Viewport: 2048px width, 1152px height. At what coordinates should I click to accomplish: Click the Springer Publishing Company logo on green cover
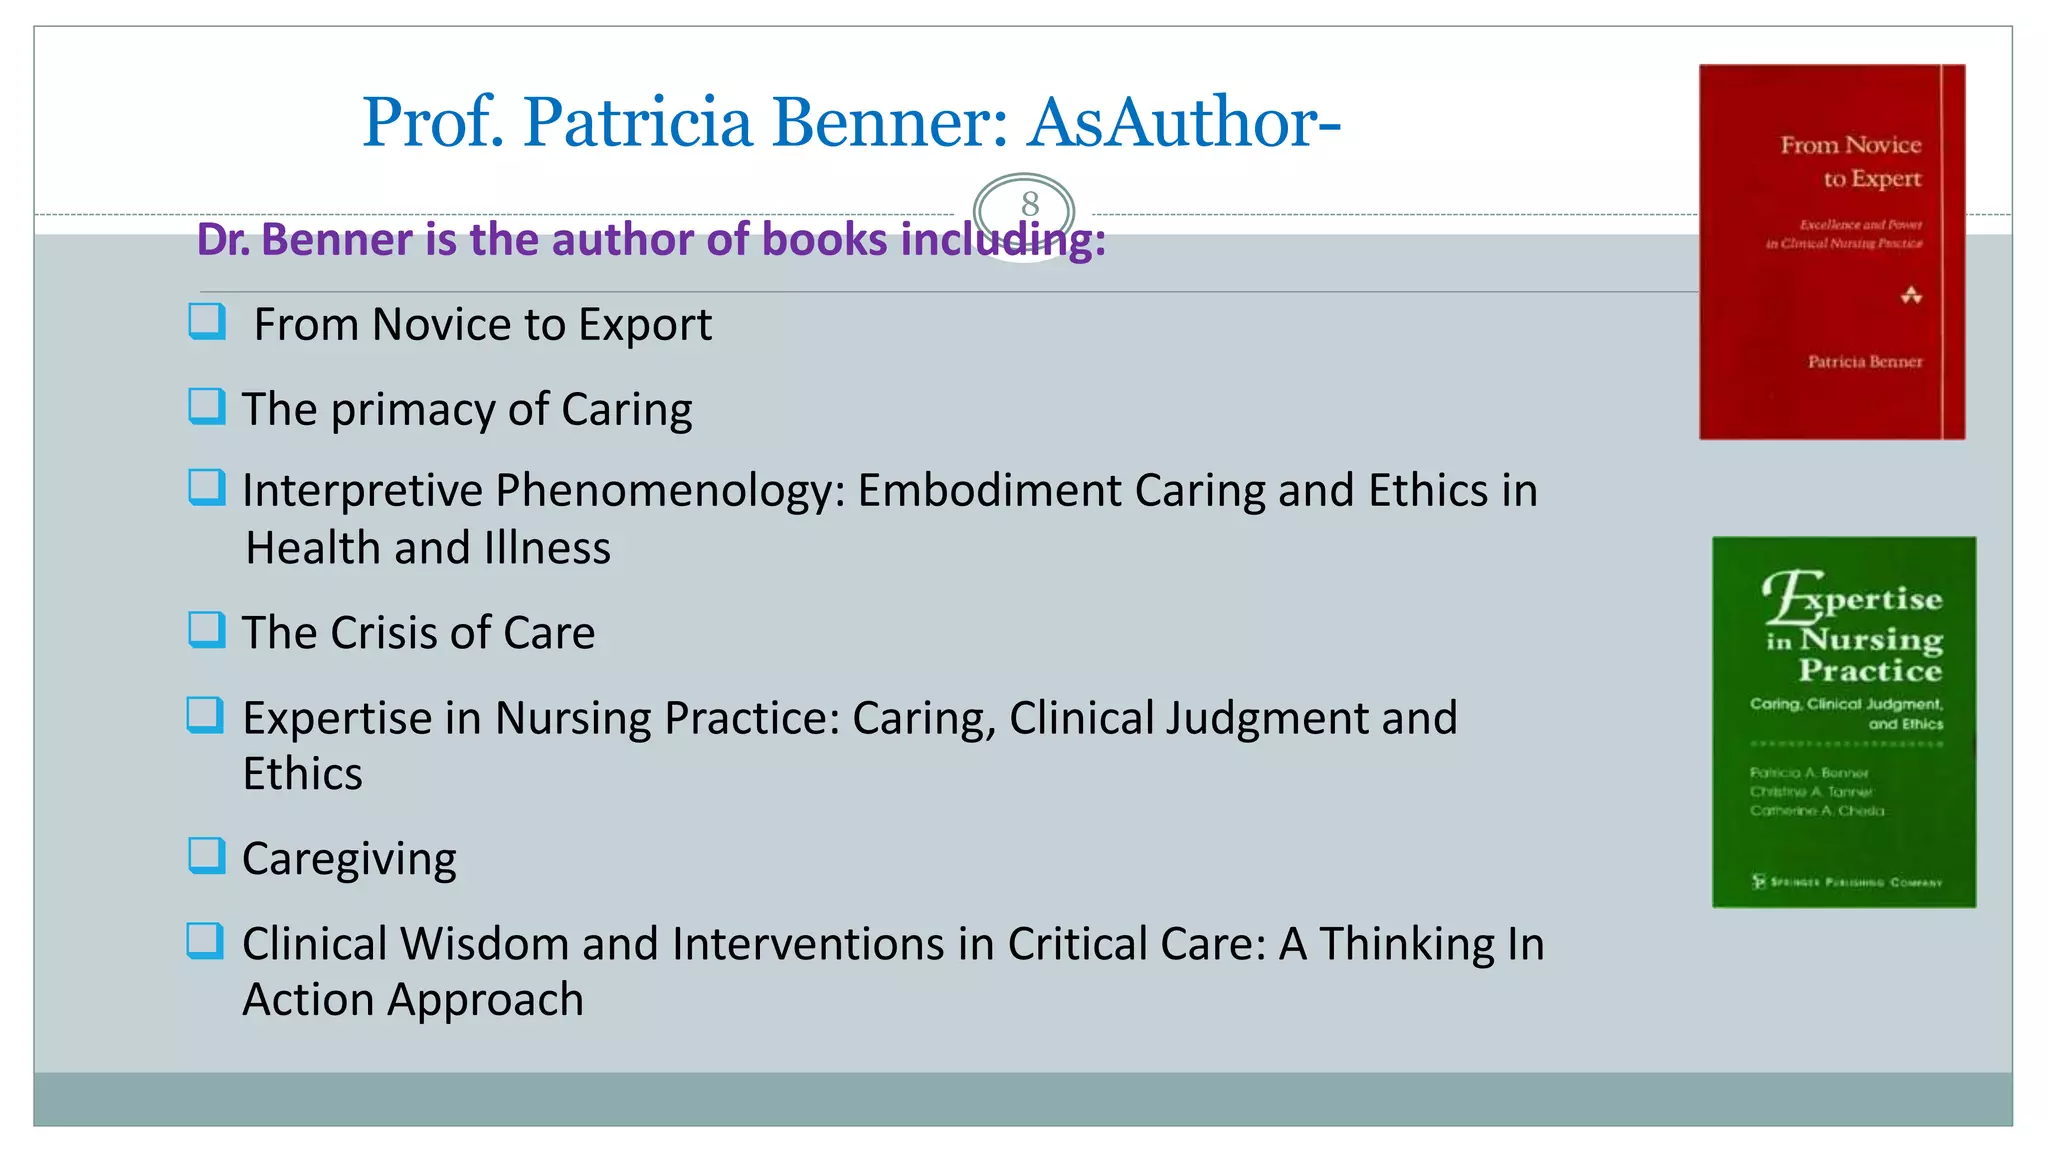[1846, 882]
